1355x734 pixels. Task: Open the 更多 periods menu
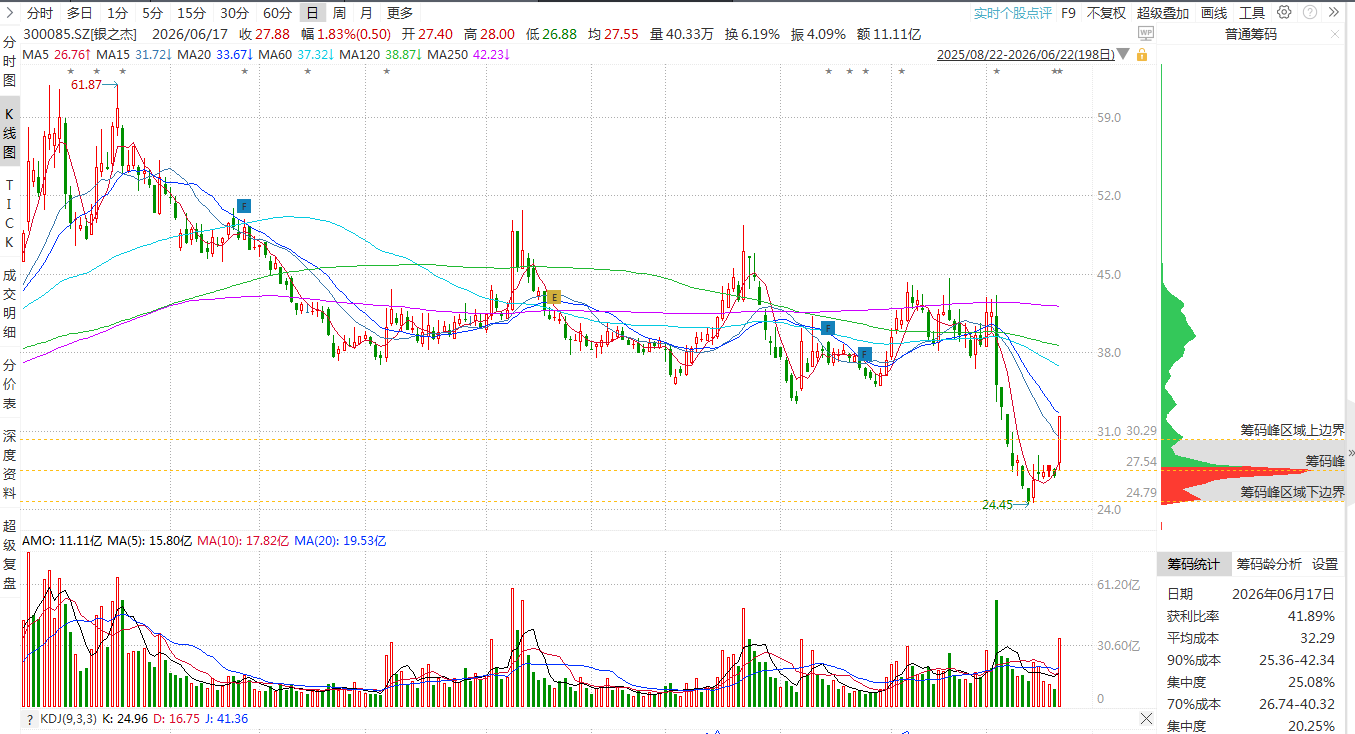399,13
